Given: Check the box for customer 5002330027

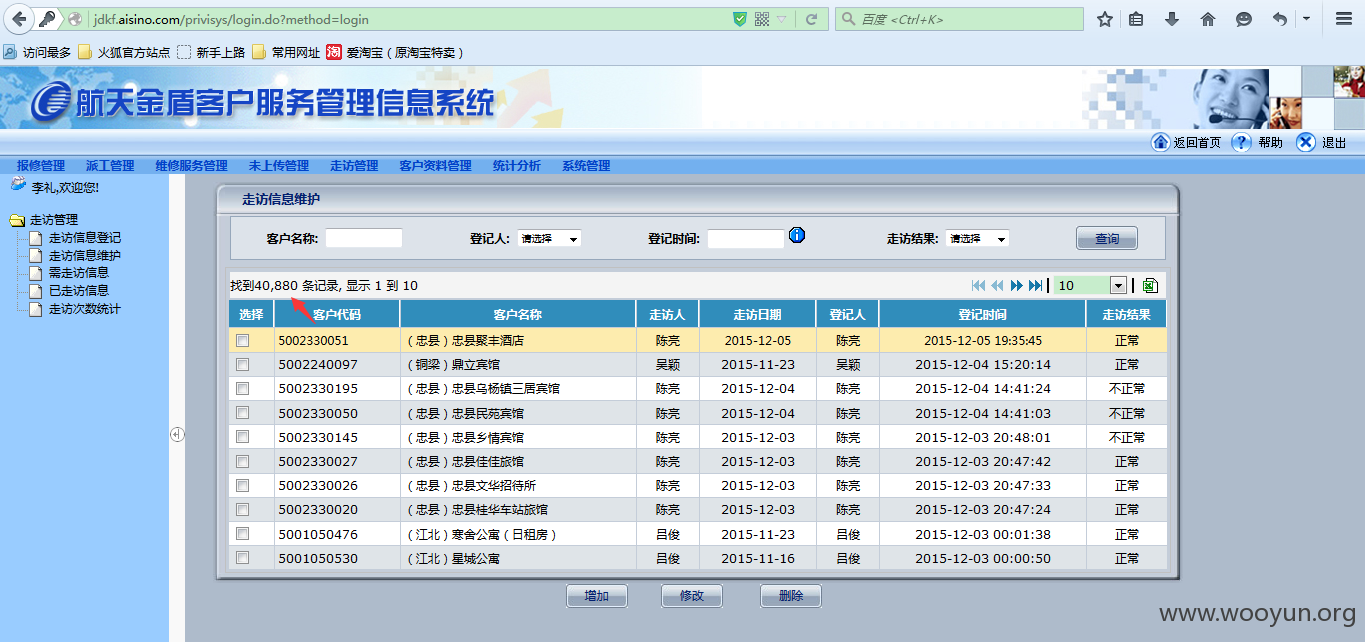Looking at the screenshot, I should click(242, 462).
